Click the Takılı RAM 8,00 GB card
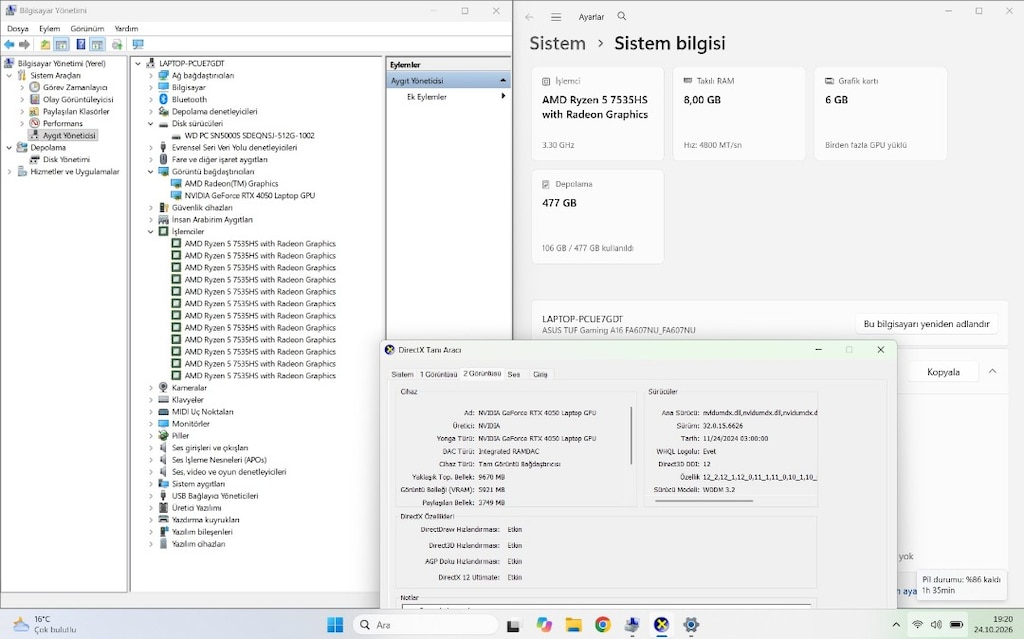The width and height of the screenshot is (1024, 639). click(x=739, y=114)
